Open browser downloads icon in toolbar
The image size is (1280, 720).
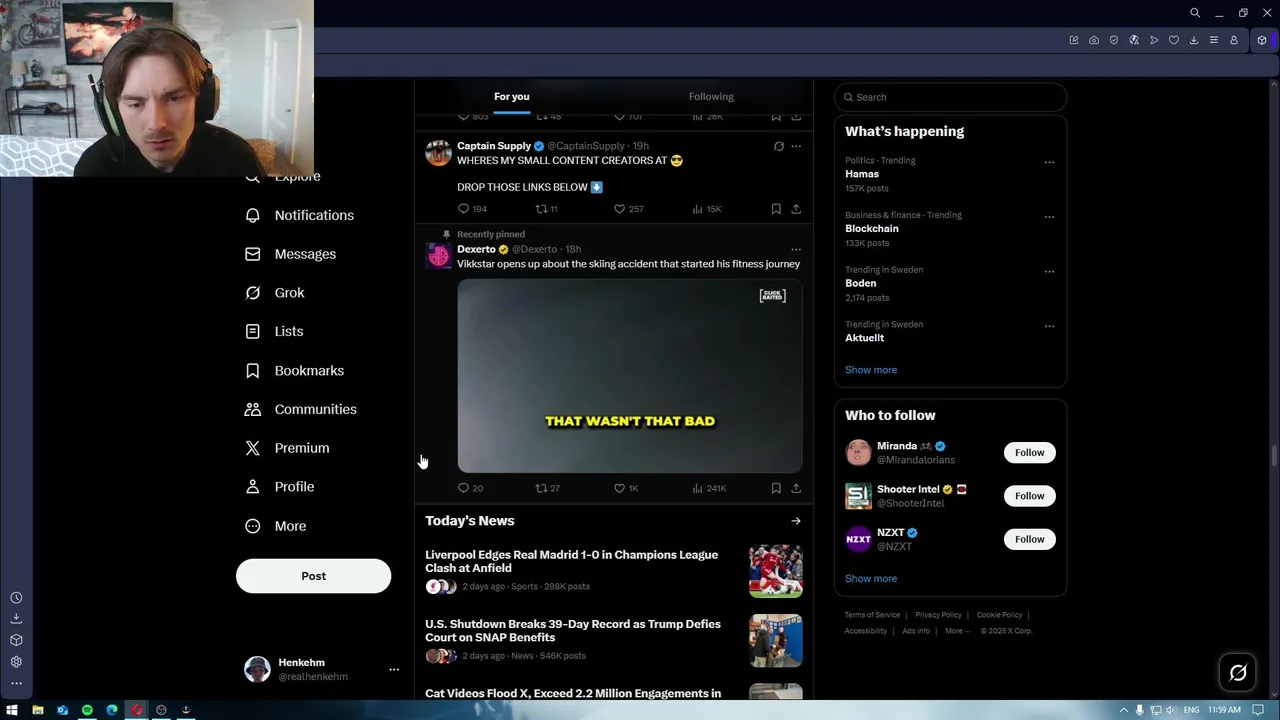pos(1194,40)
